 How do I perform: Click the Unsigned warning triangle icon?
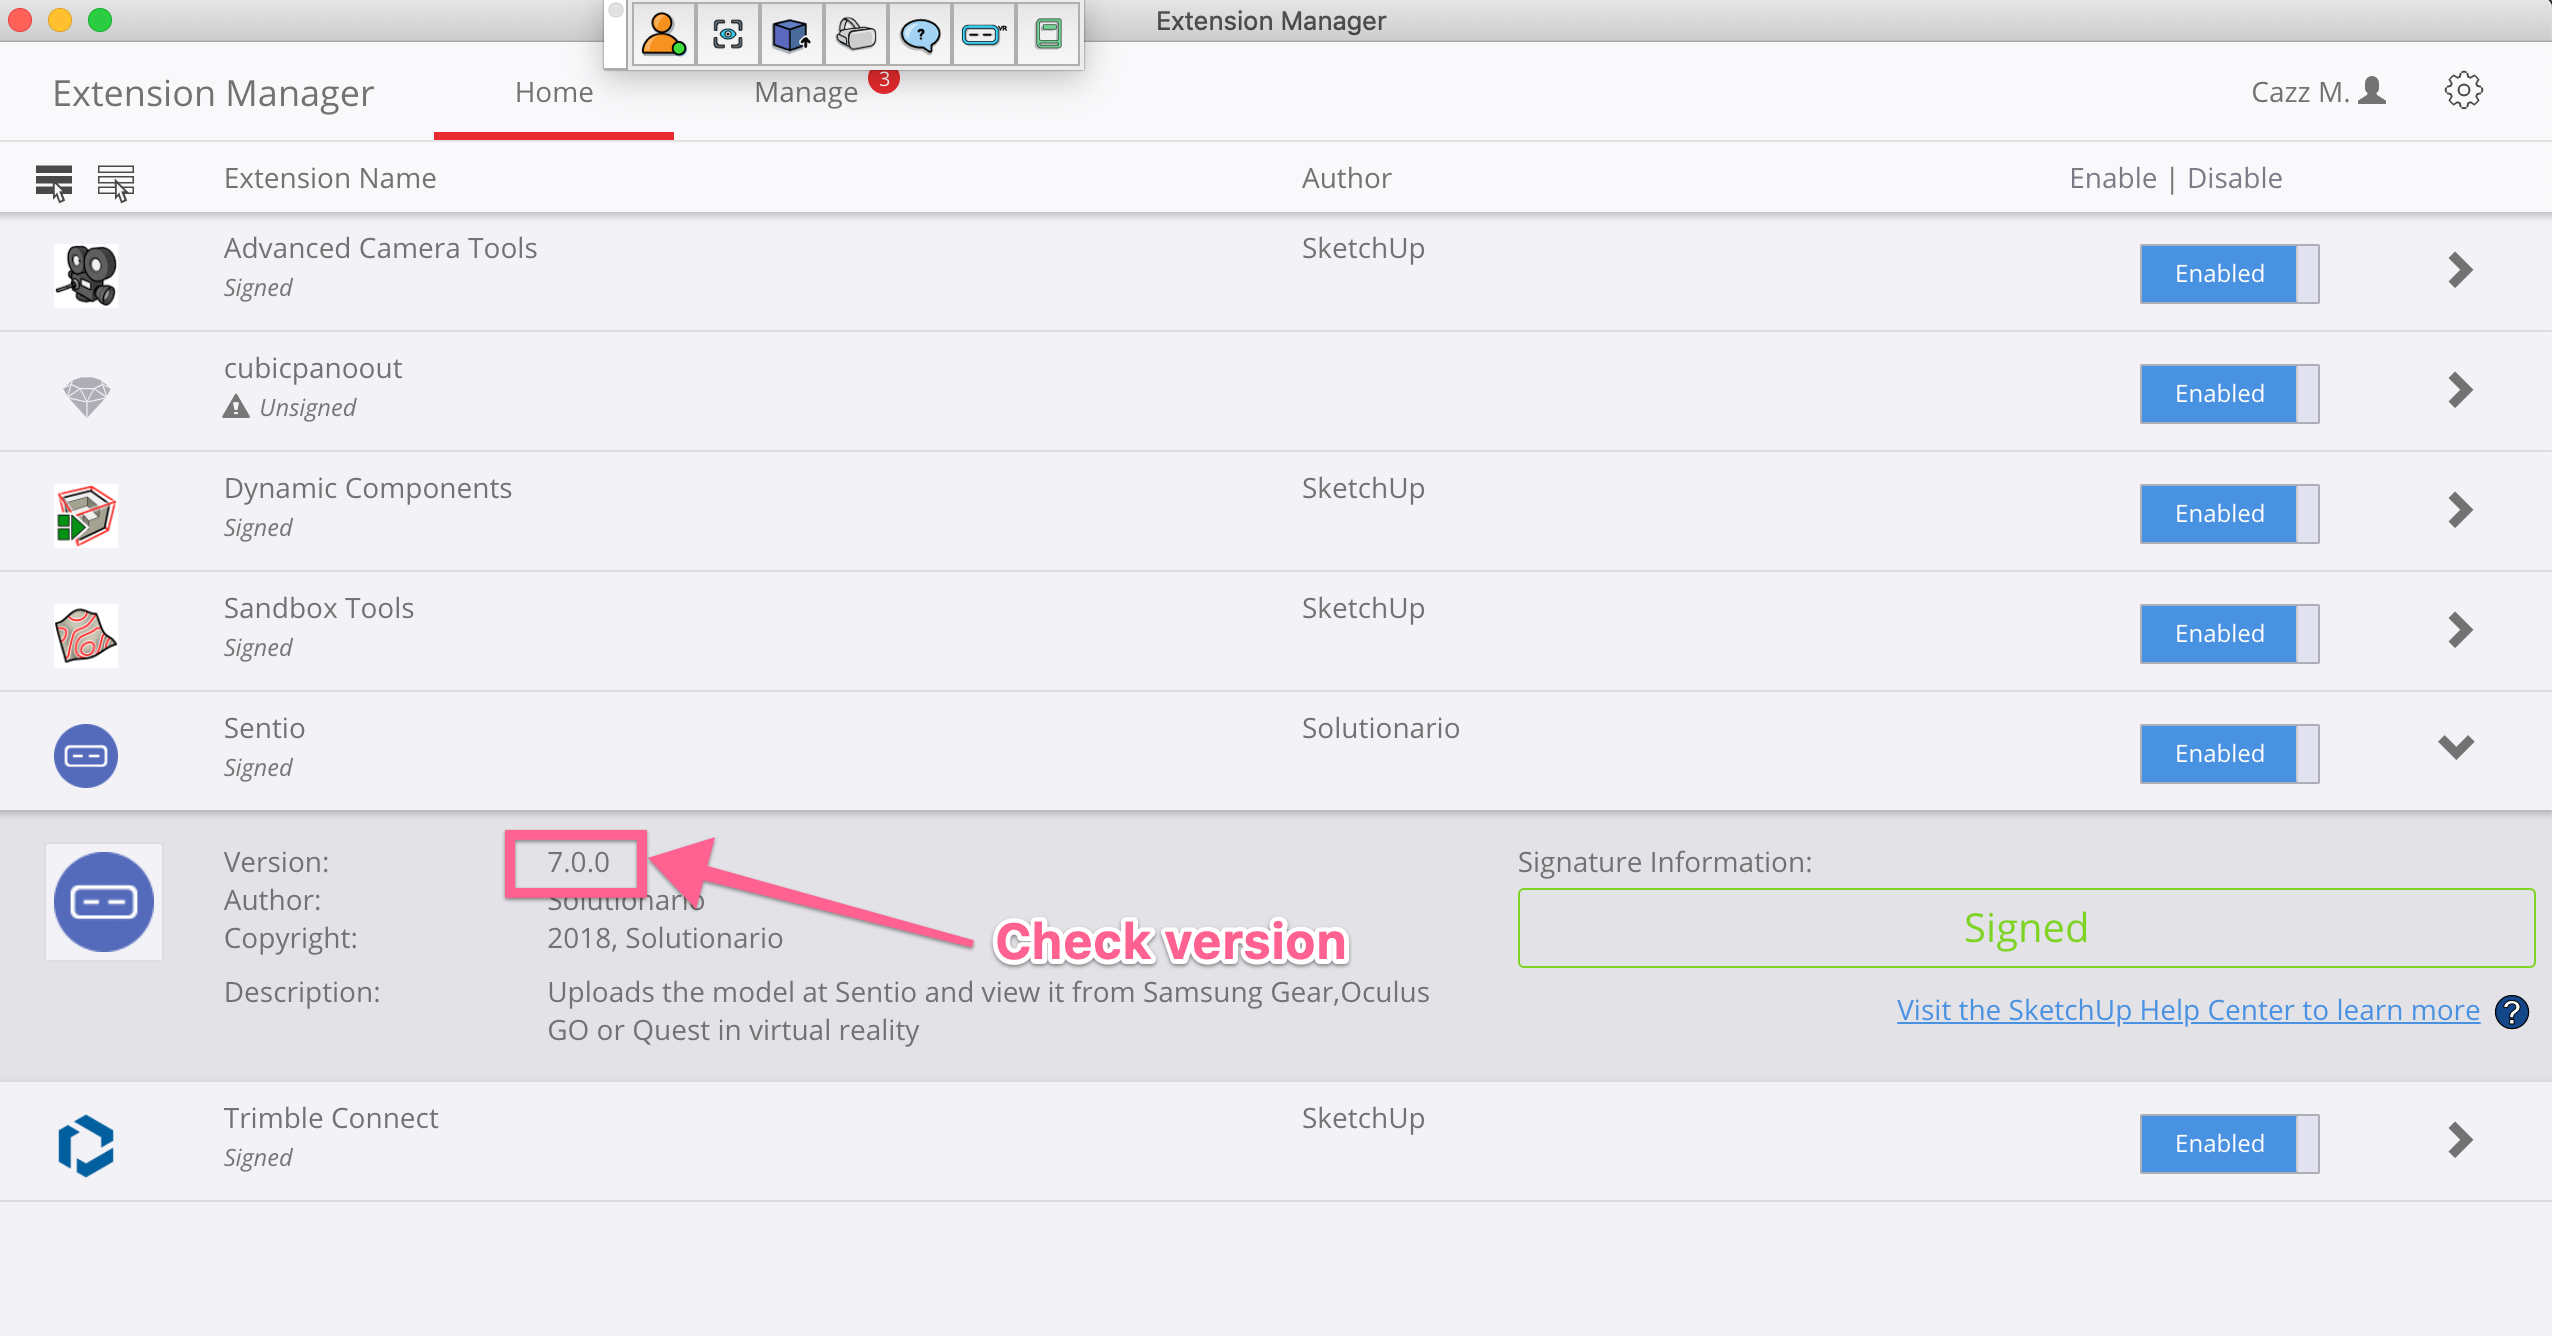point(236,407)
